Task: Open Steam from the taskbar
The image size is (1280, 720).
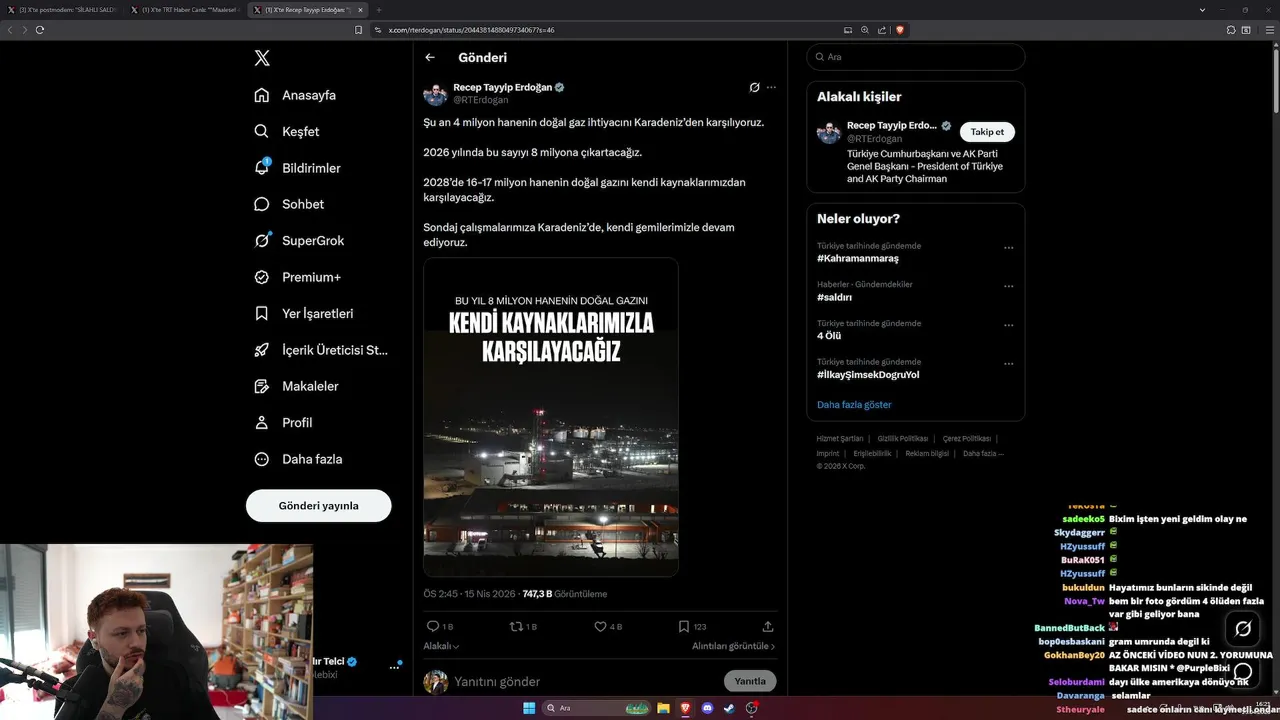Action: (729, 708)
